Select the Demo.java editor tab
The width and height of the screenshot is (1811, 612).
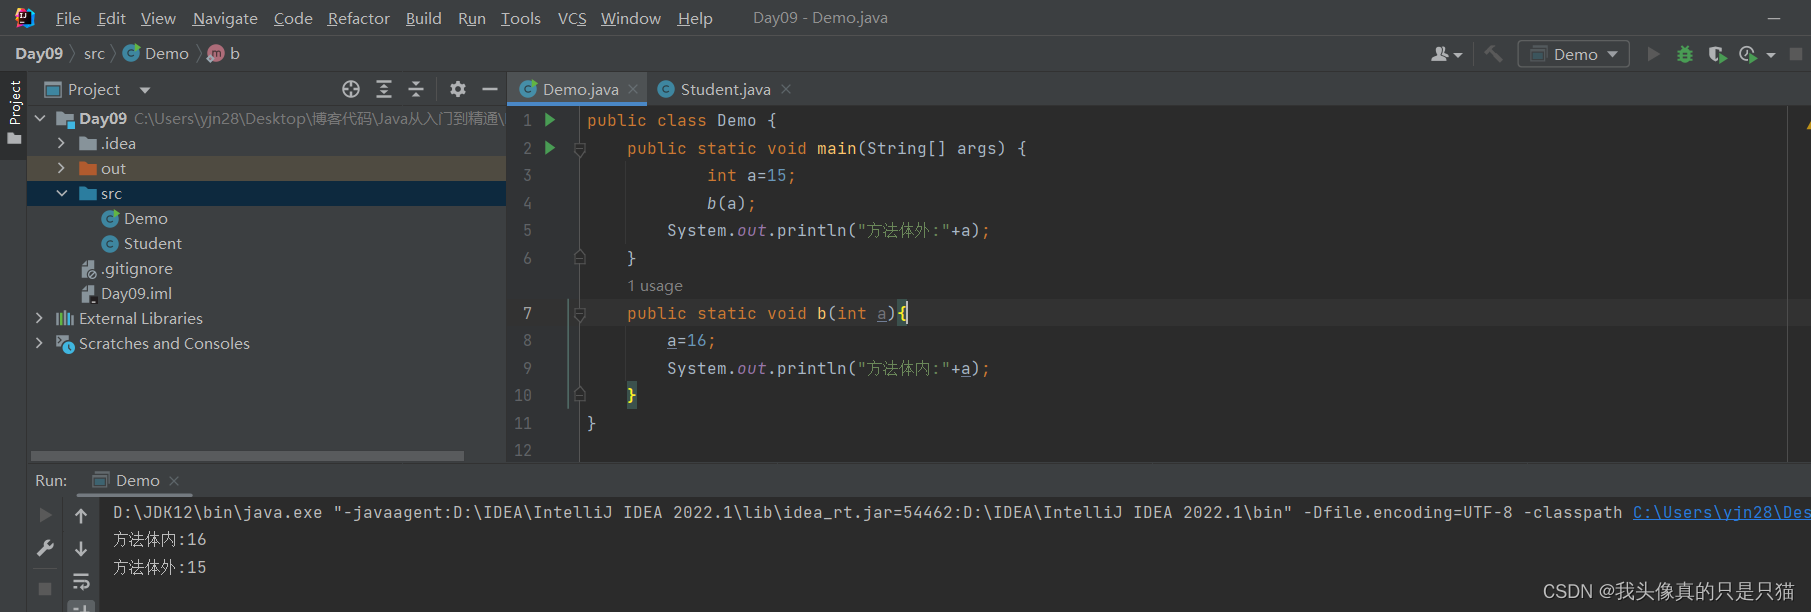click(x=578, y=89)
